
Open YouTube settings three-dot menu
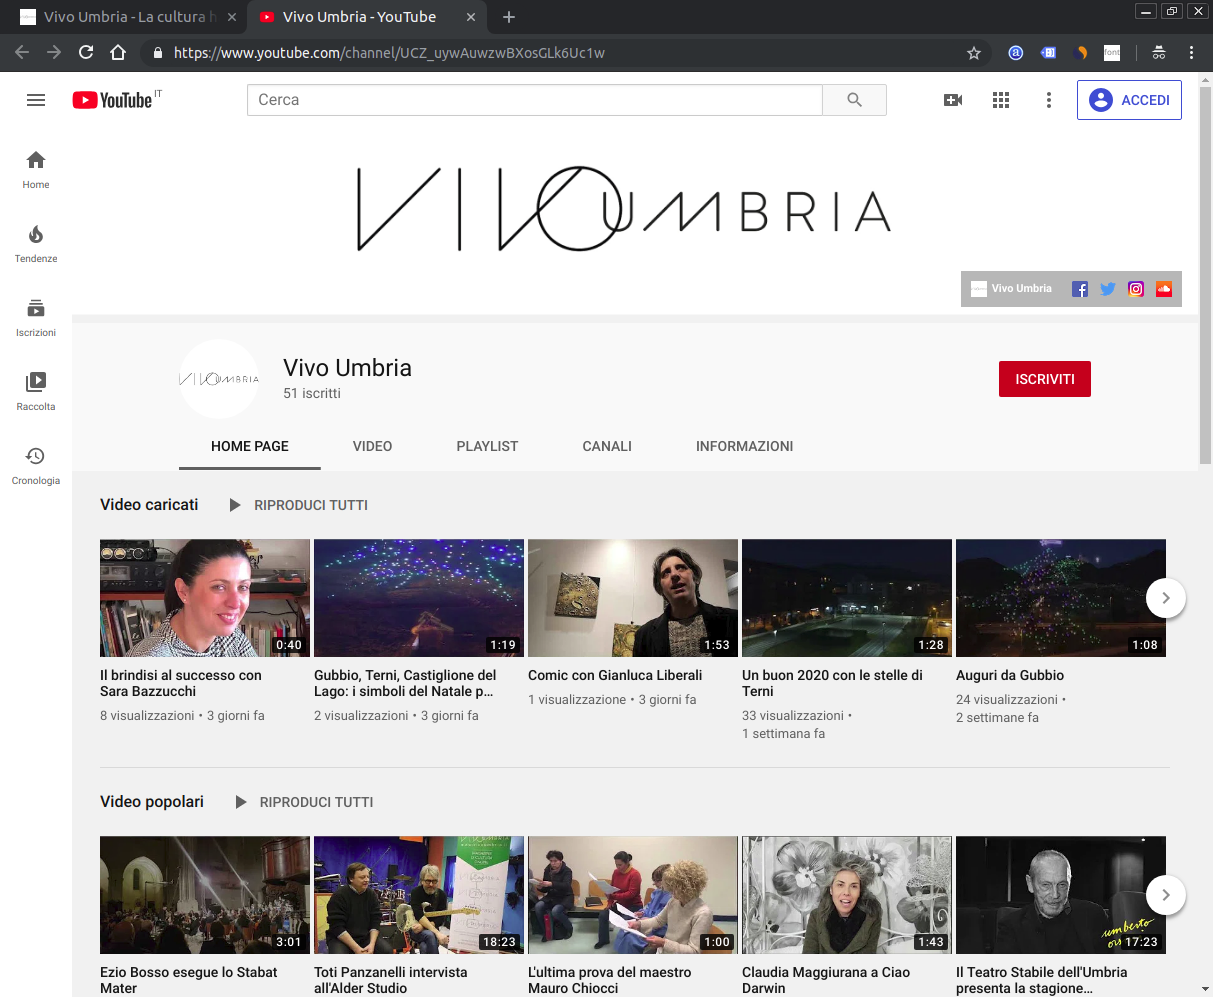1048,100
